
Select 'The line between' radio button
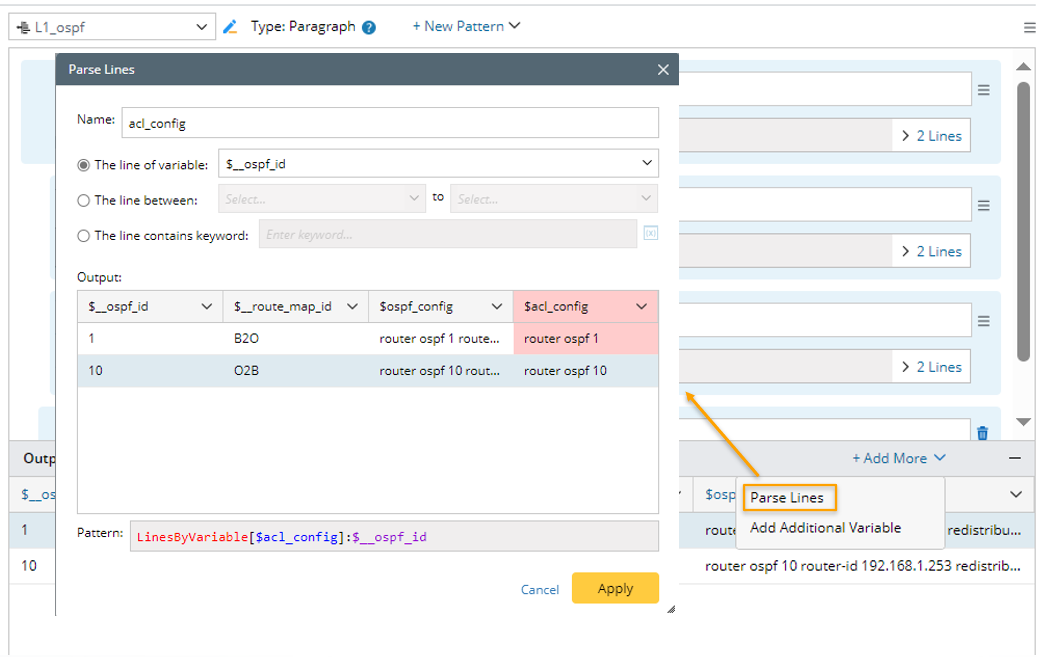[84, 200]
